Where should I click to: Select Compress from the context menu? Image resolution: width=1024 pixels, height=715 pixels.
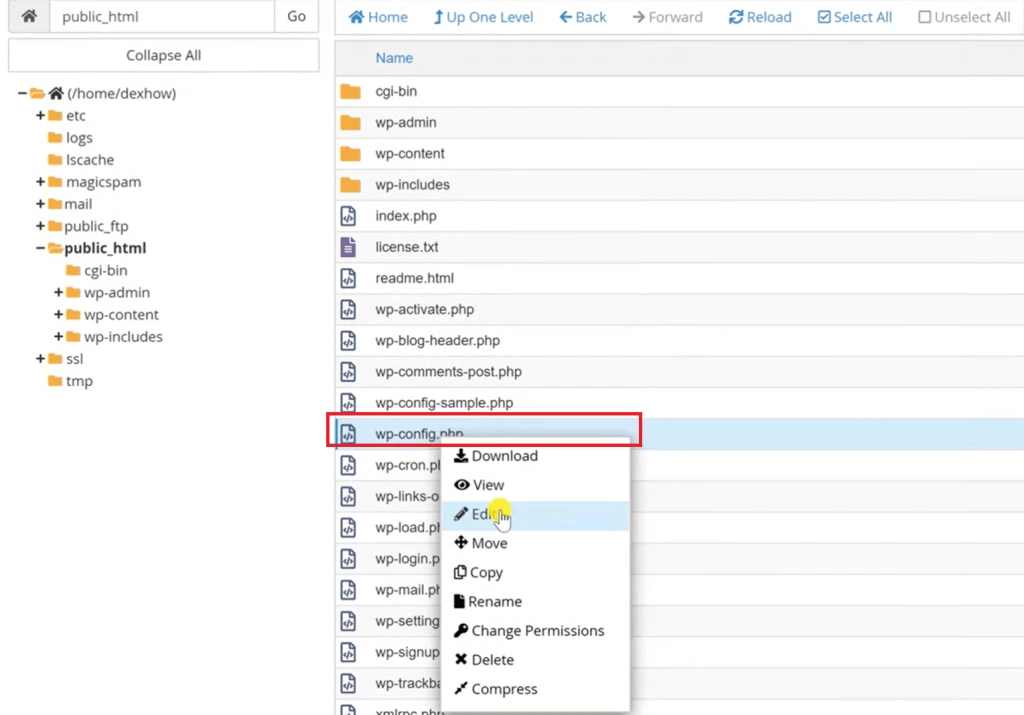tap(504, 688)
